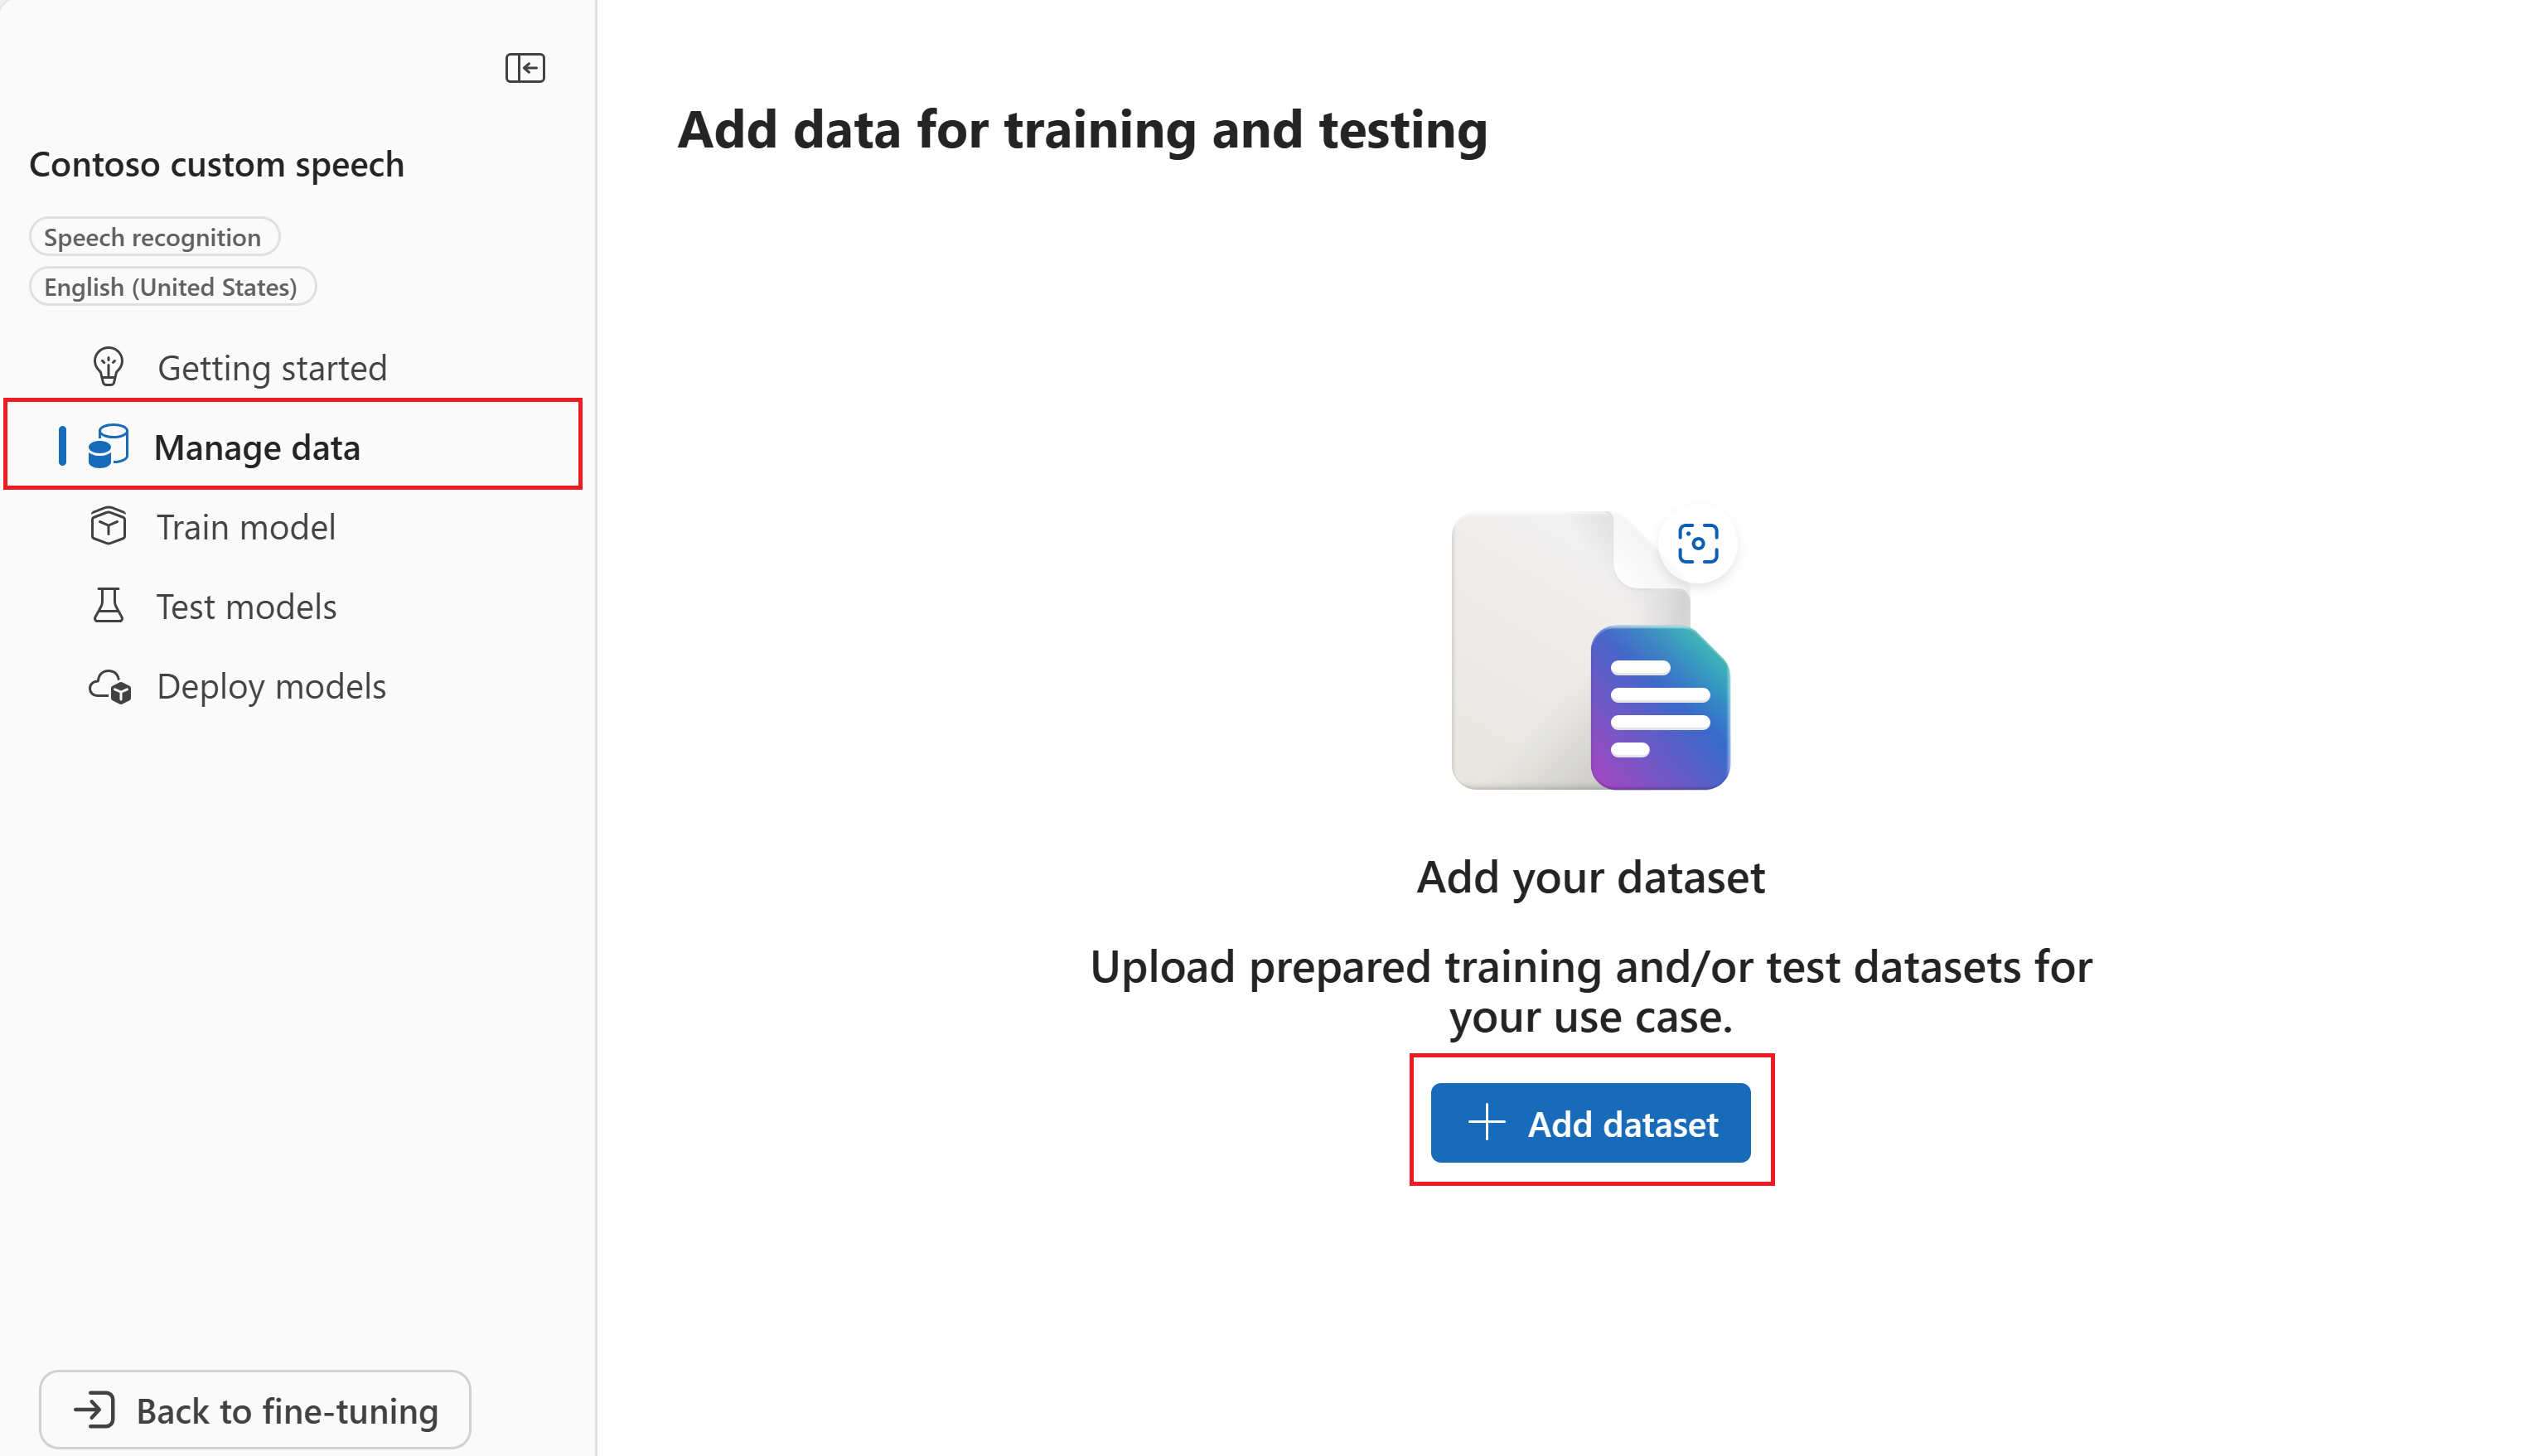2525x1456 pixels.
Task: Navigate to the Deploy models section
Action: 271,687
